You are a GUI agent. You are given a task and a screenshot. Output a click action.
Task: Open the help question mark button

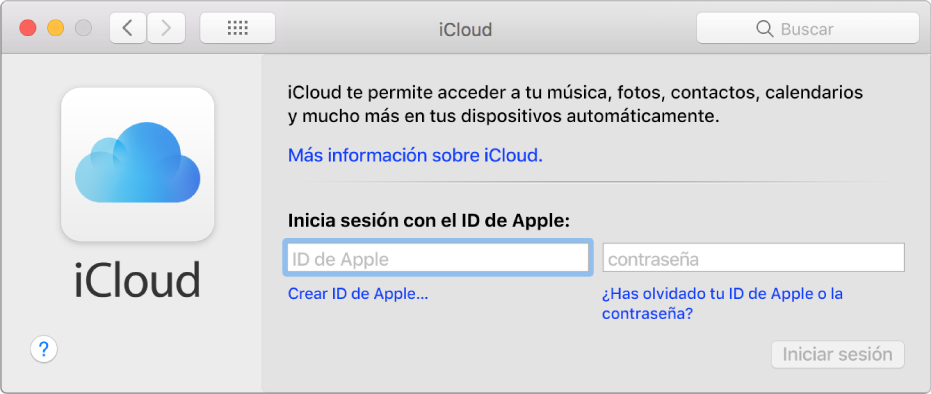(44, 349)
